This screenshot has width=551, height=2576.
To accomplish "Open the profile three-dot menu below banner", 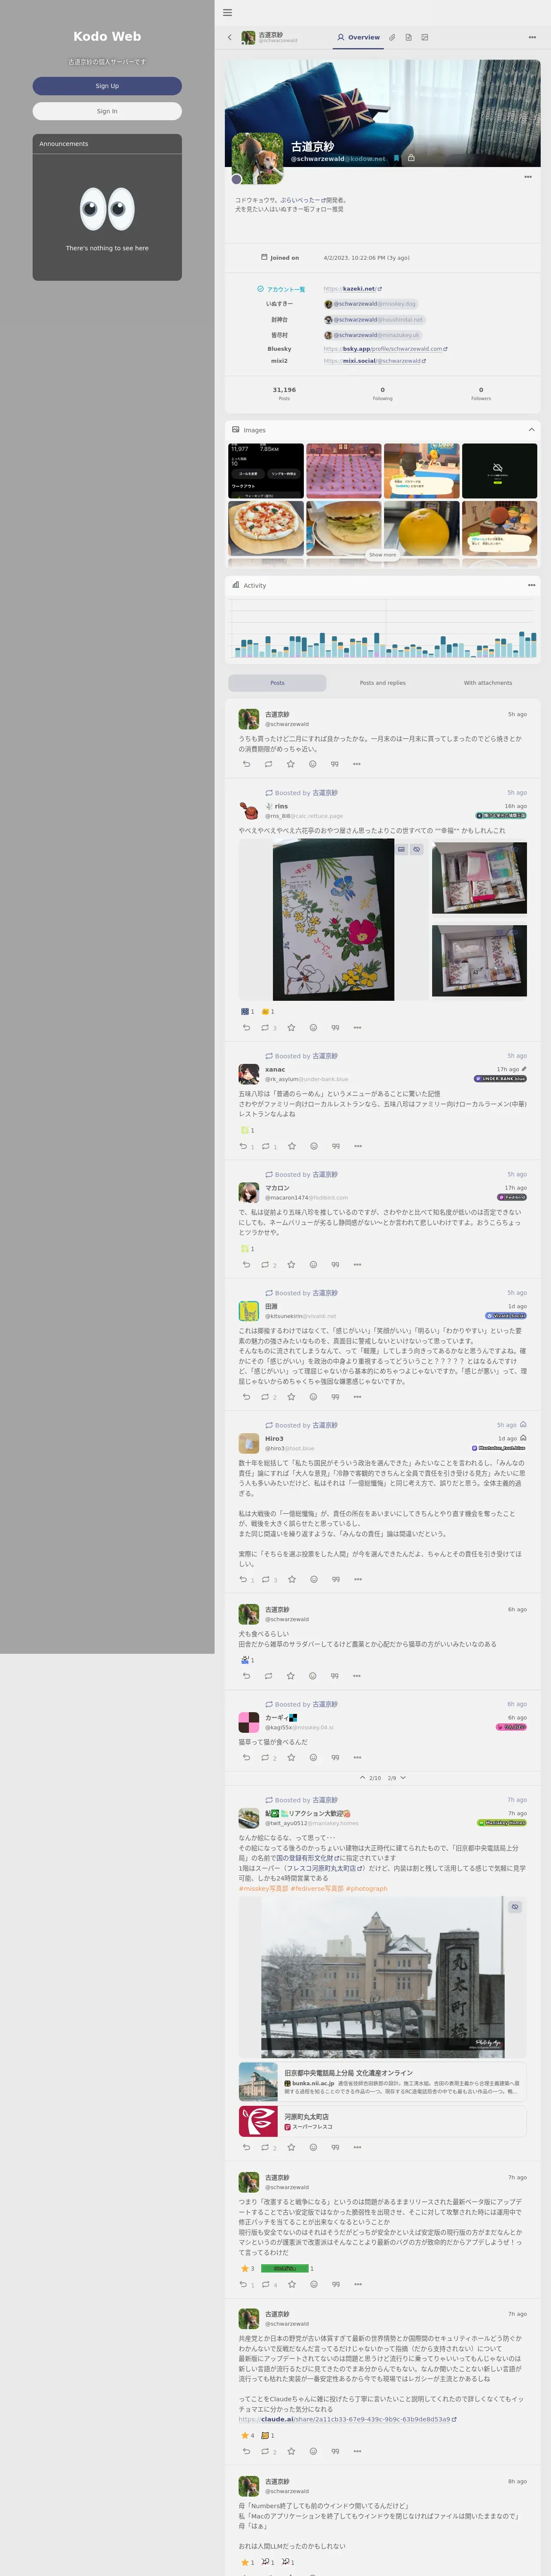I will tap(528, 177).
